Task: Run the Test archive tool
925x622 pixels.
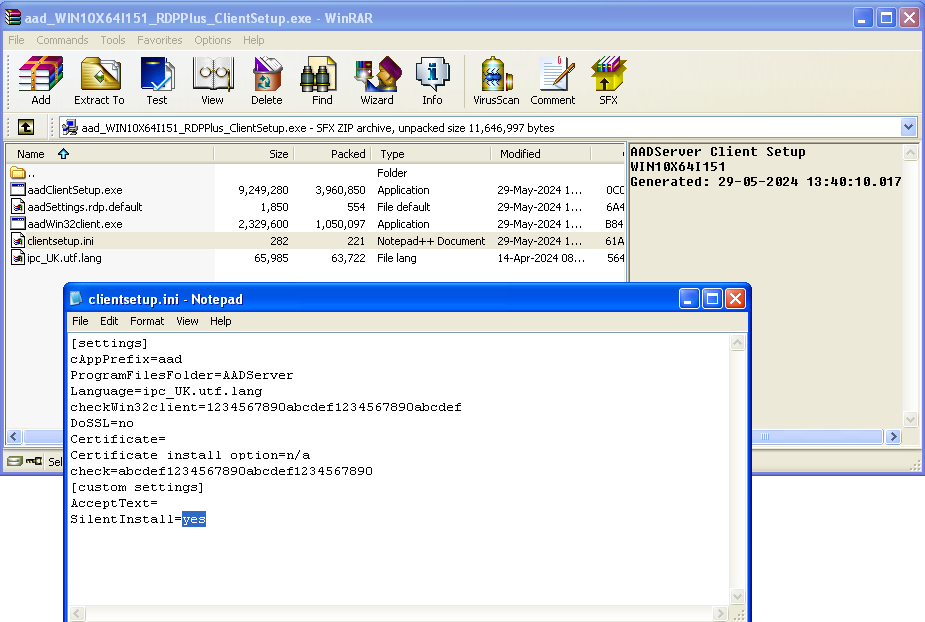Action: coord(157,81)
